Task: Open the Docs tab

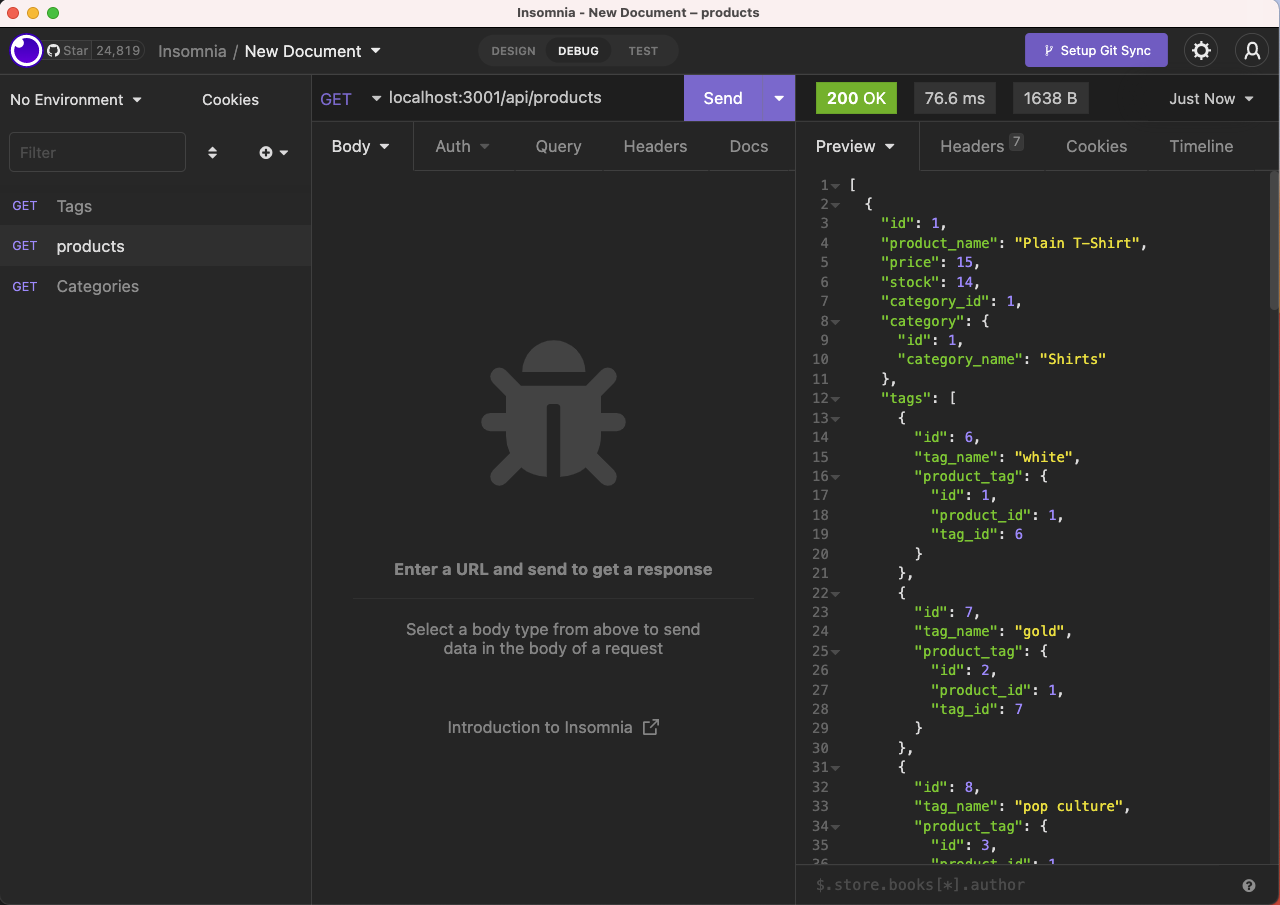Action: tap(749, 146)
